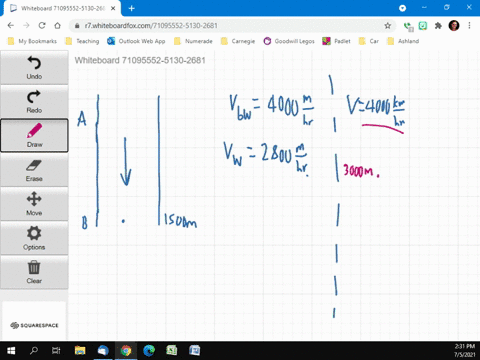Viewport: 480px width, 360px height.
Task: Select the Erase tool
Action: pyautogui.click(x=34, y=170)
